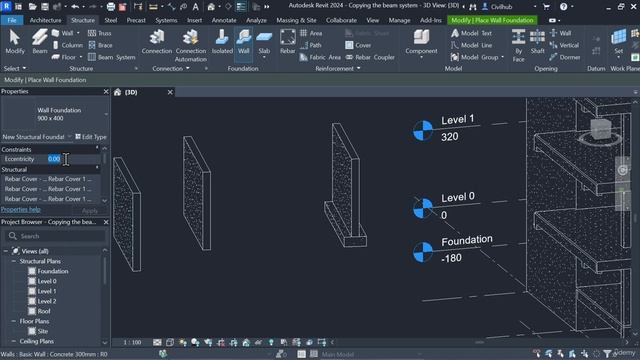640x360 pixels.
Task: Click the Rebar tool
Action: [287, 42]
